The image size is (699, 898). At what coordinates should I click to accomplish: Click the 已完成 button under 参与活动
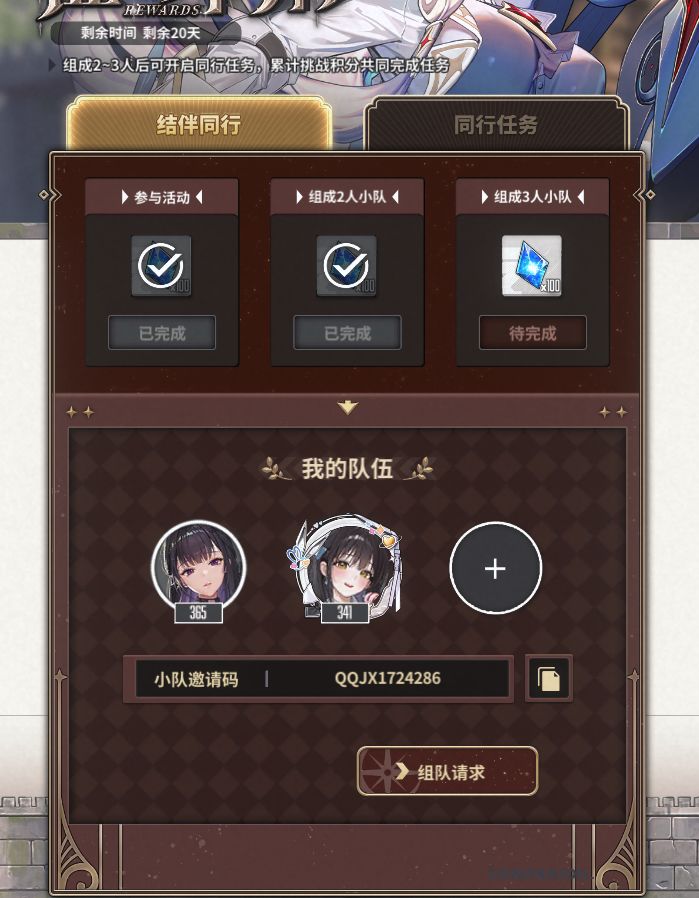coord(162,333)
